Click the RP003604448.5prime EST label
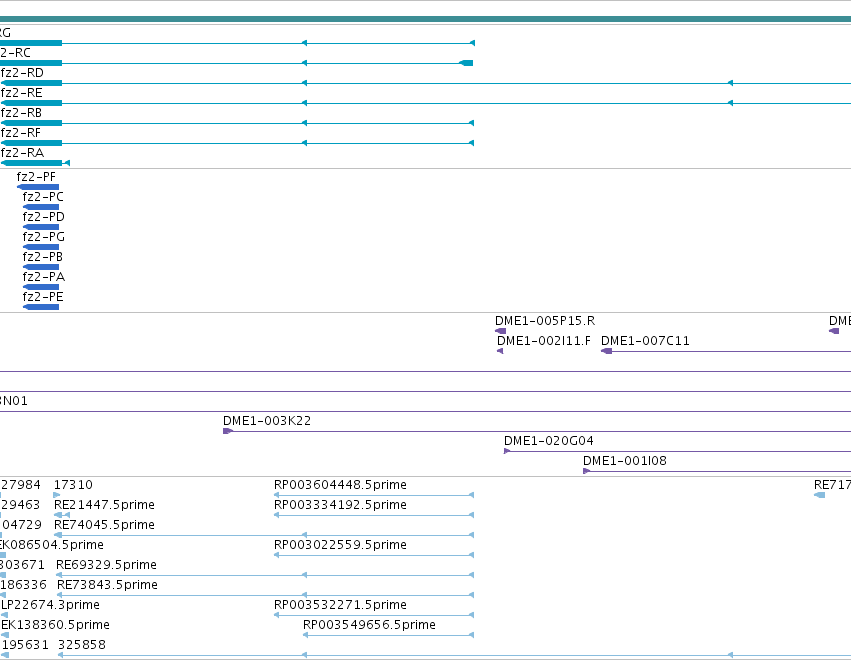The height and width of the screenshot is (660, 851). coord(340,485)
